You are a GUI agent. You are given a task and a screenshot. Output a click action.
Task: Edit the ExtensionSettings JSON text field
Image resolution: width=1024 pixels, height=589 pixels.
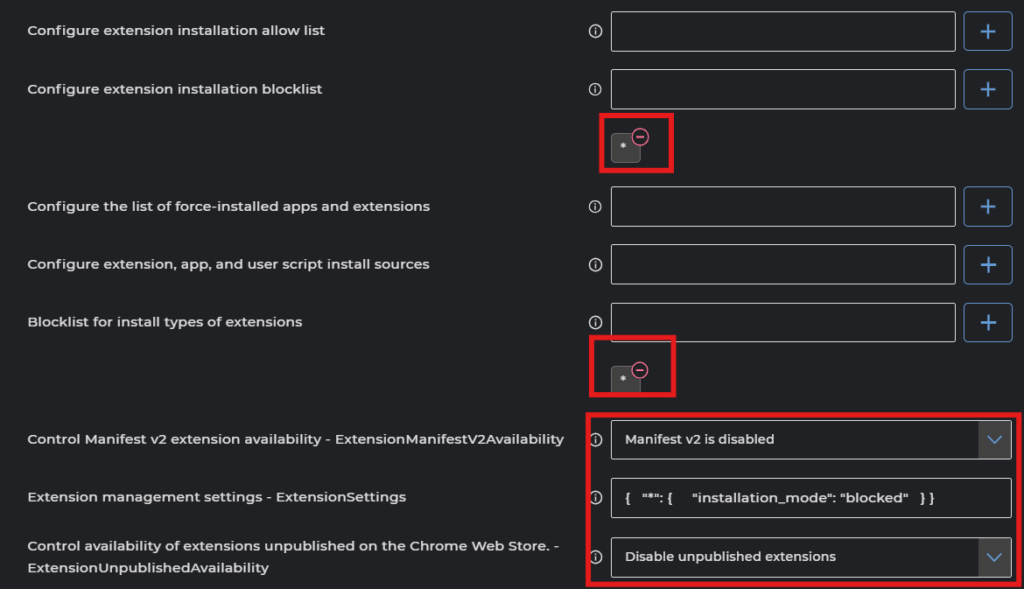(810, 498)
